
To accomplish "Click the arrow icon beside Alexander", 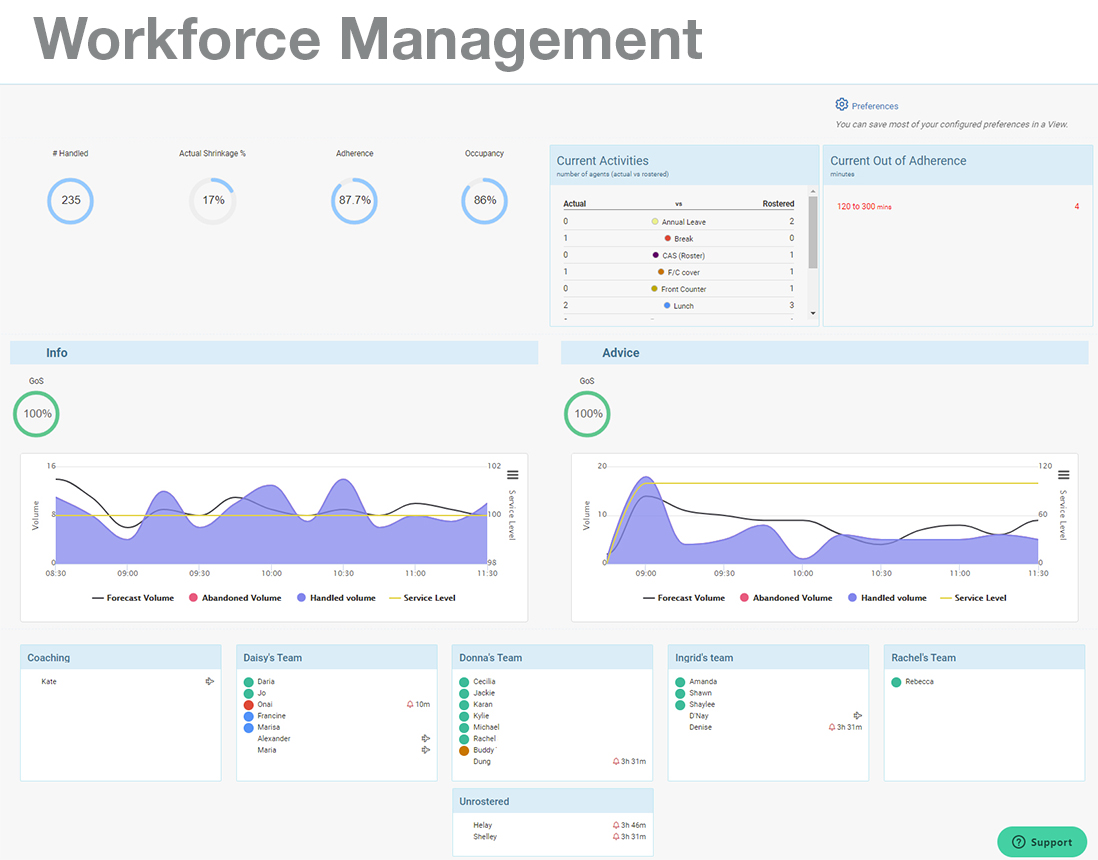I will click(x=426, y=739).
